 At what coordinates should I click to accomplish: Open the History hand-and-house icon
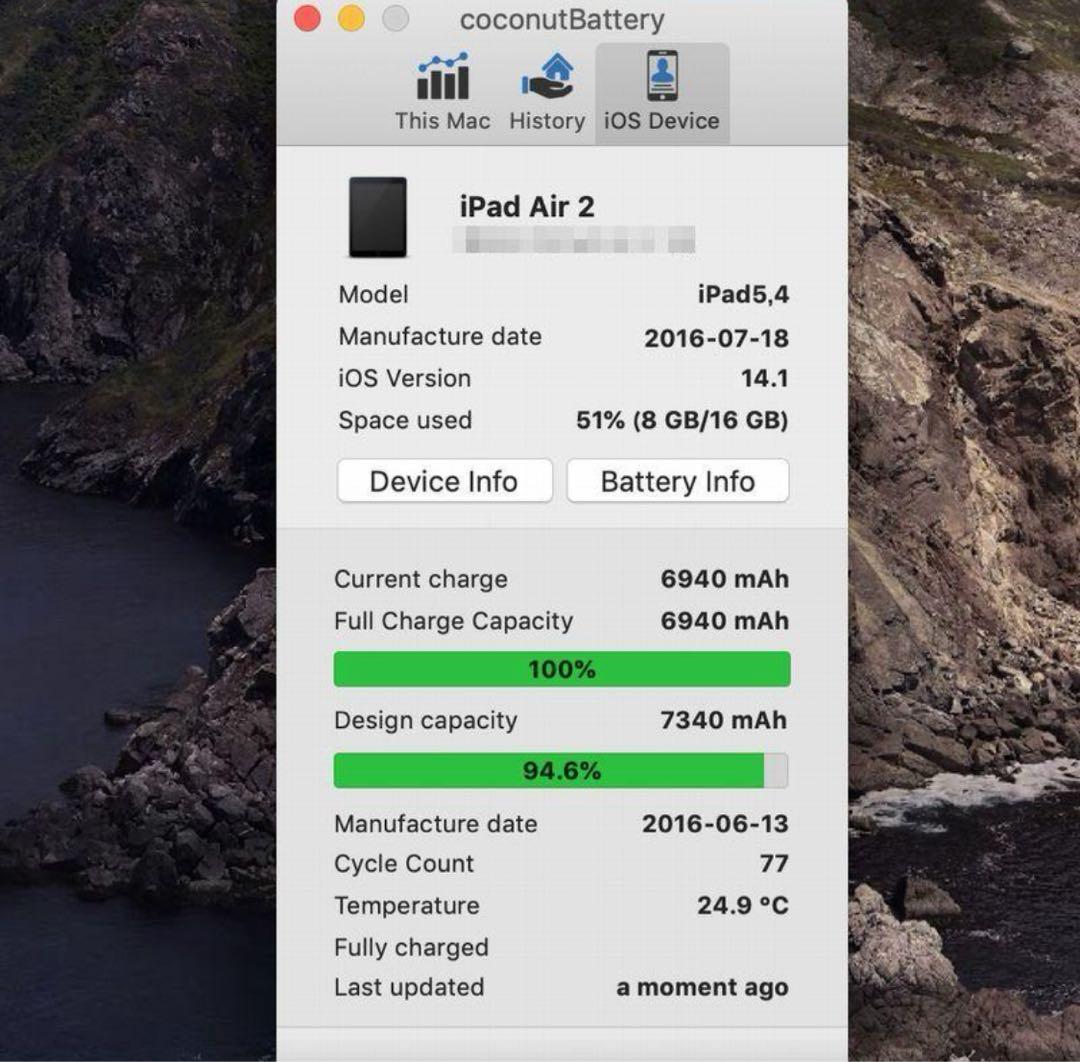pyautogui.click(x=548, y=76)
